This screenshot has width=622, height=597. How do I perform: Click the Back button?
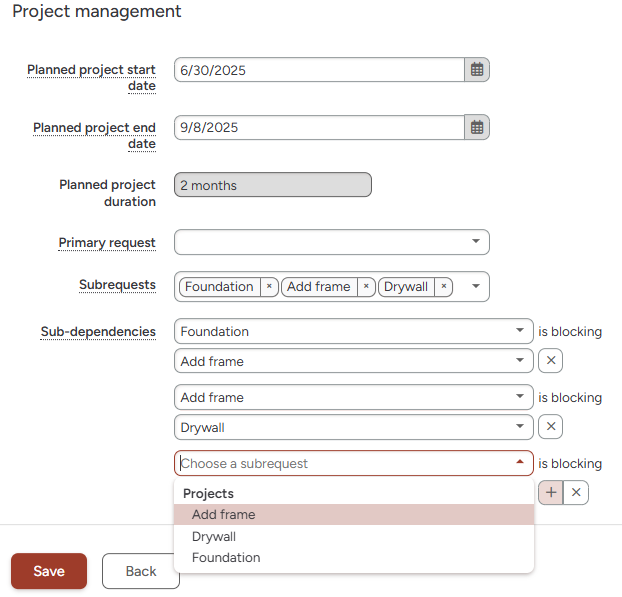[x=140, y=571]
